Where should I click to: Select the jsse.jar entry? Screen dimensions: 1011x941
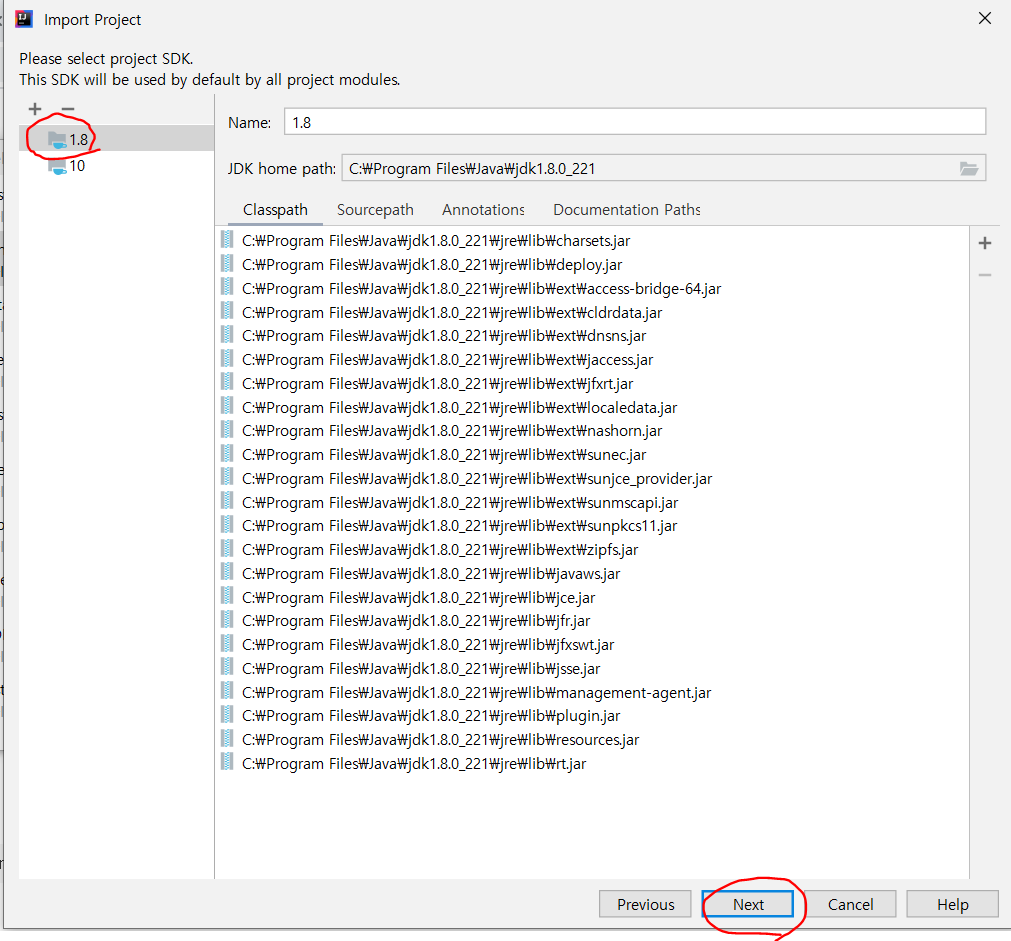coord(592,668)
